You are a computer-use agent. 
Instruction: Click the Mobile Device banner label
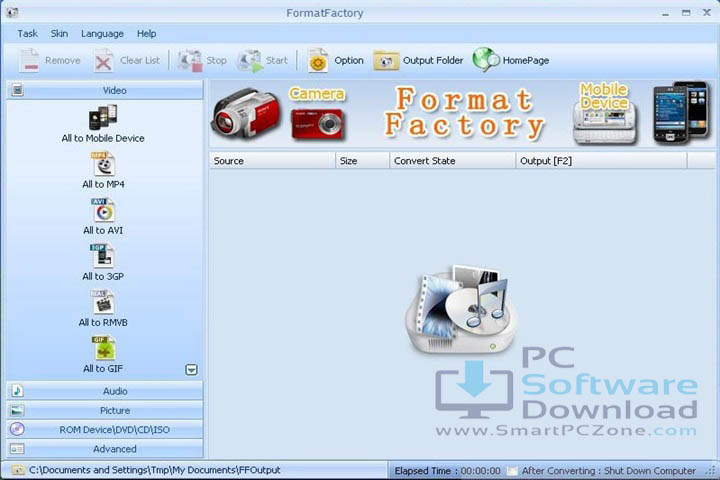(x=604, y=96)
